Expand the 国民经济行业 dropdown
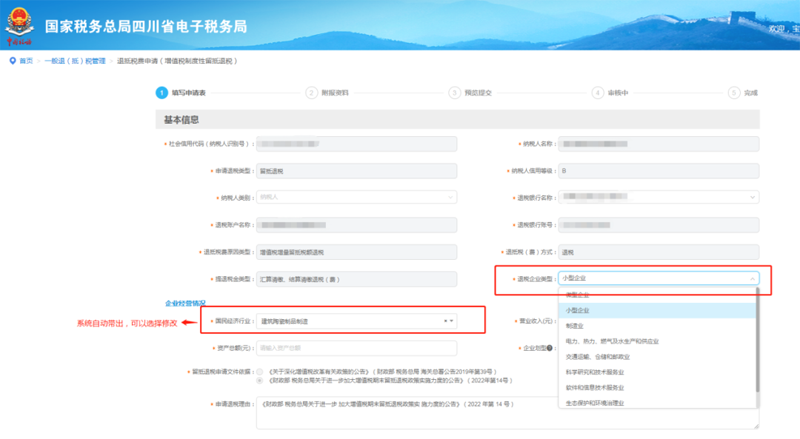800x439 pixels. (453, 321)
